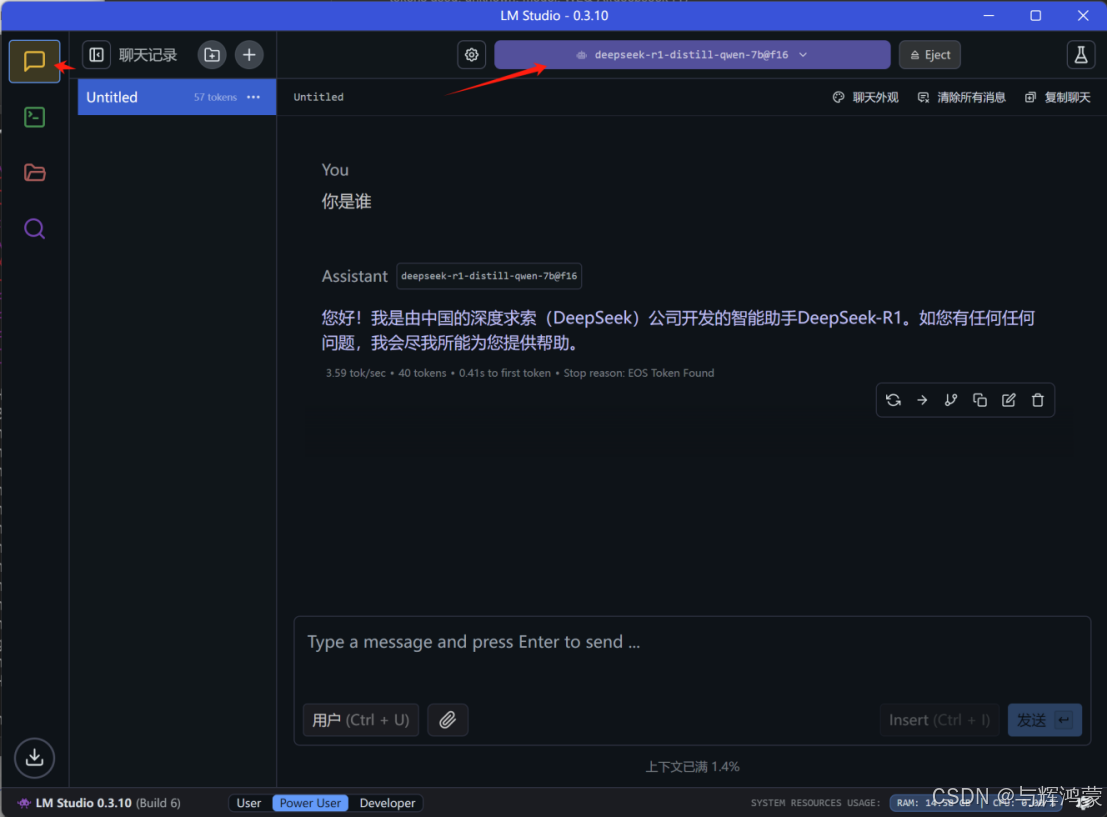Screen dimensions: 1107x817
Task: Eject the loaded model
Action: coord(930,55)
